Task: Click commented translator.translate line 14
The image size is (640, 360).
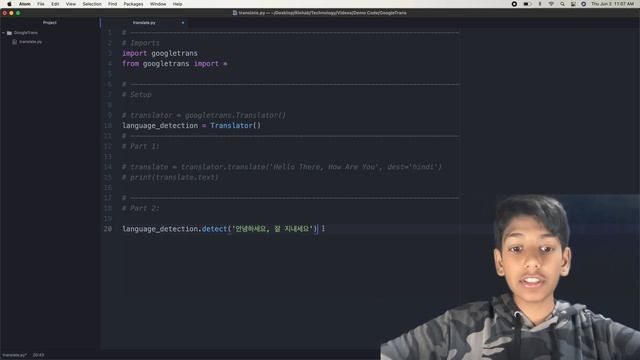Action: click(x=282, y=167)
